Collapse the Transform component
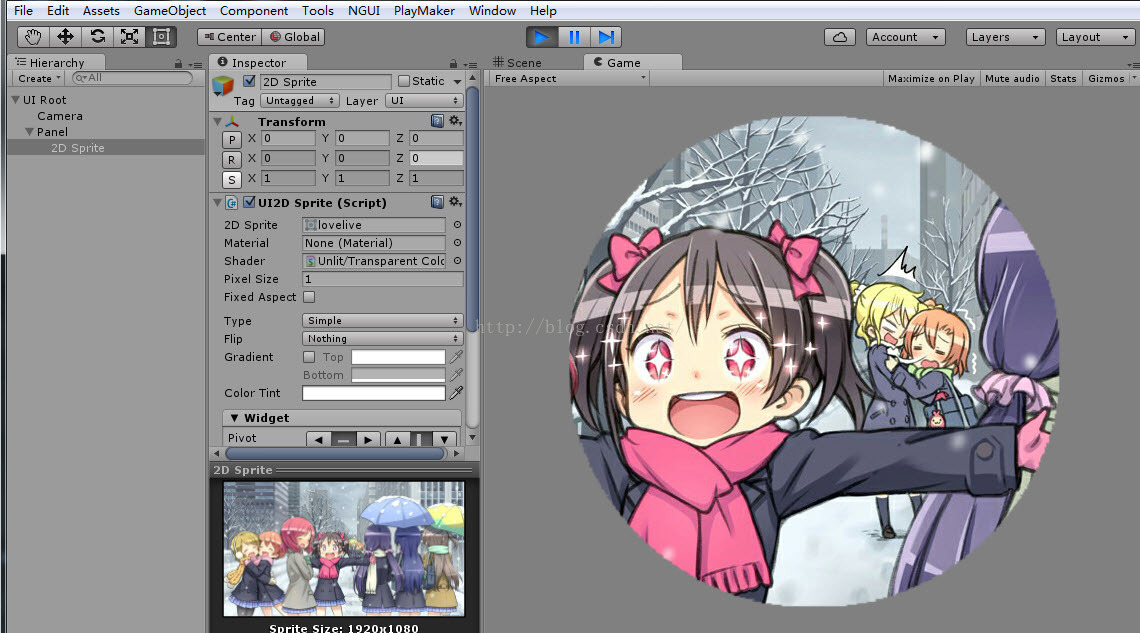Image resolution: width=1140 pixels, height=633 pixels. (x=217, y=121)
